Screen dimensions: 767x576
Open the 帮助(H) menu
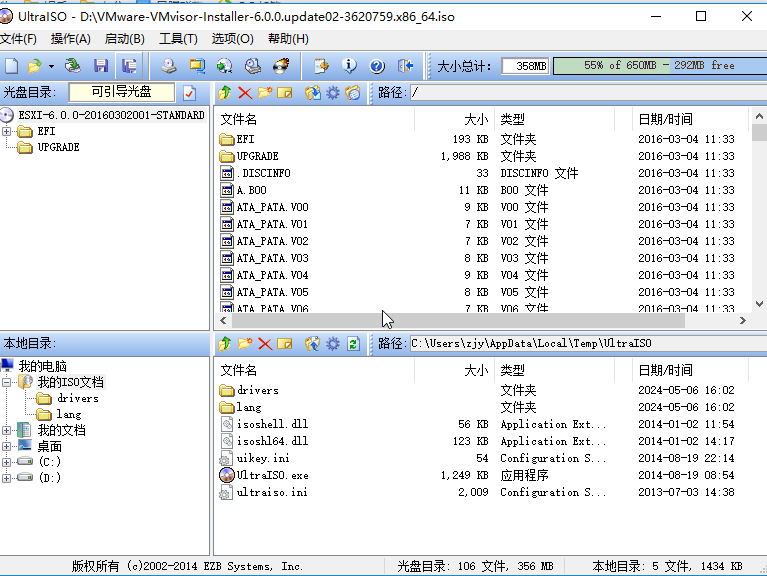pos(288,39)
